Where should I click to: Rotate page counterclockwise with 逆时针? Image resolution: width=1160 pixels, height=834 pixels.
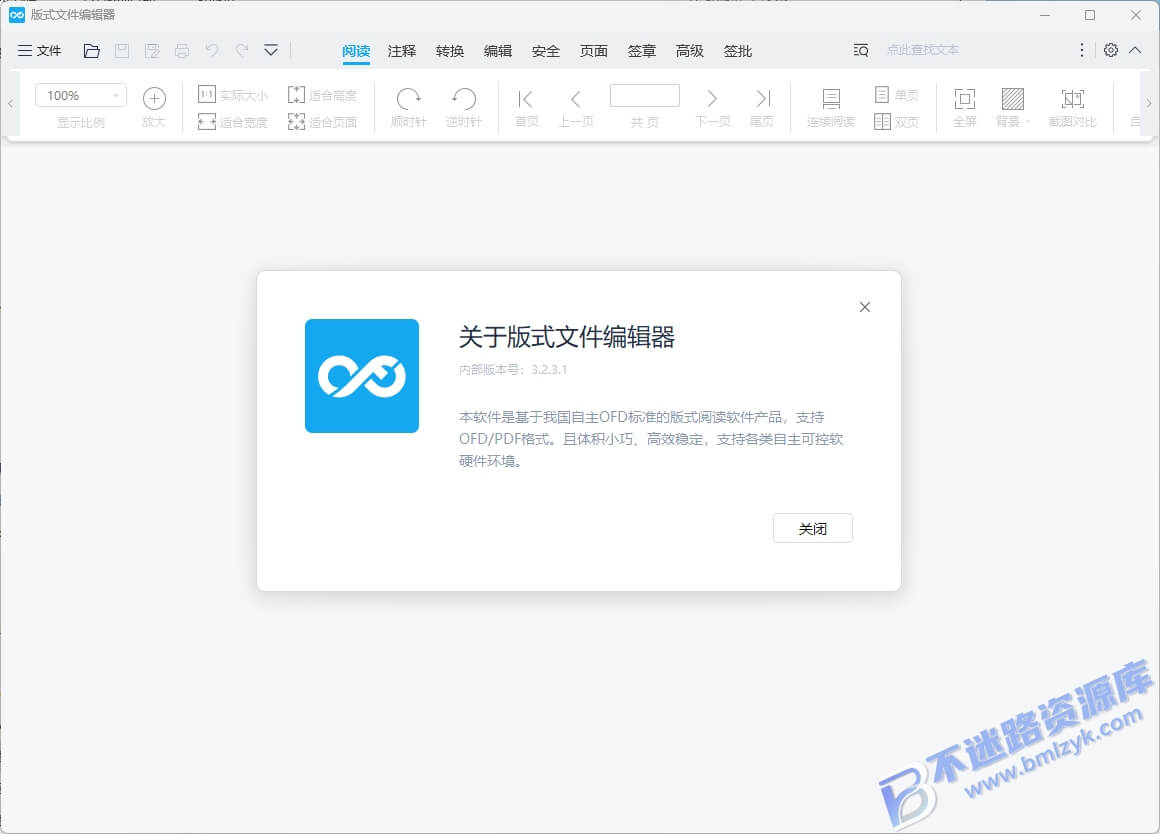464,107
